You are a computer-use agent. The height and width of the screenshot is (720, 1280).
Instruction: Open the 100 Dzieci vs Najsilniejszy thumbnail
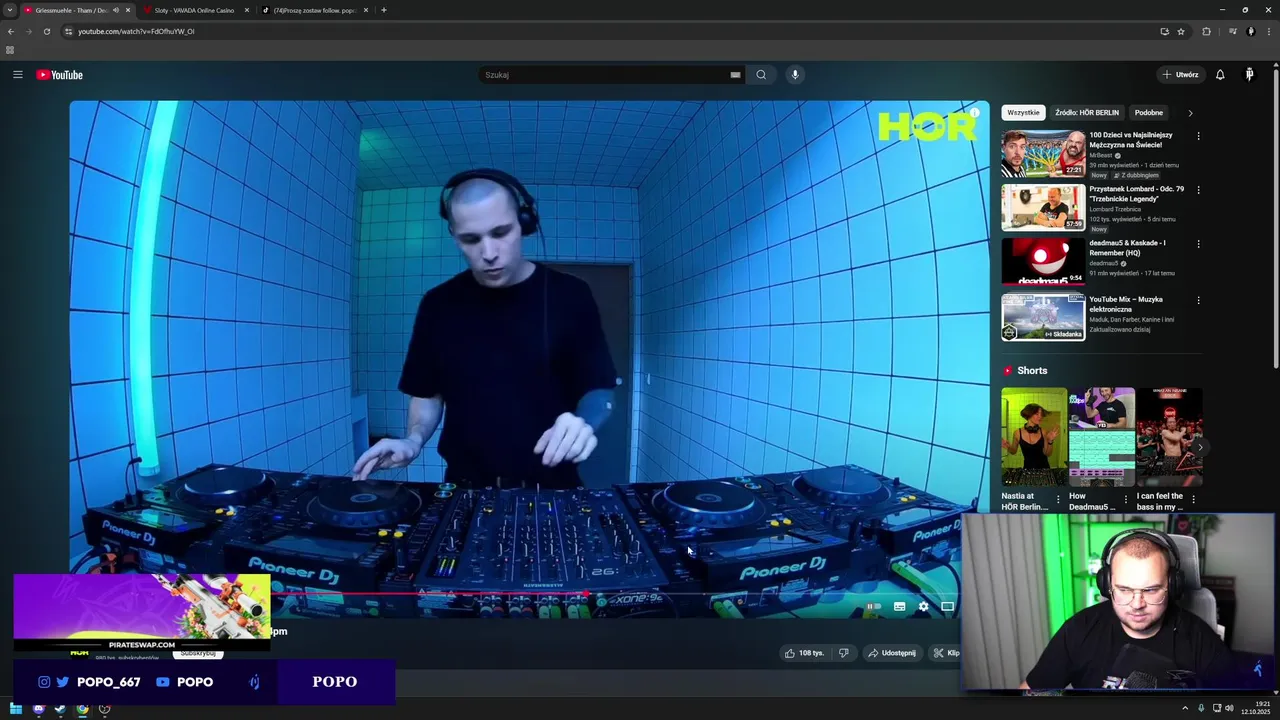click(1043, 153)
